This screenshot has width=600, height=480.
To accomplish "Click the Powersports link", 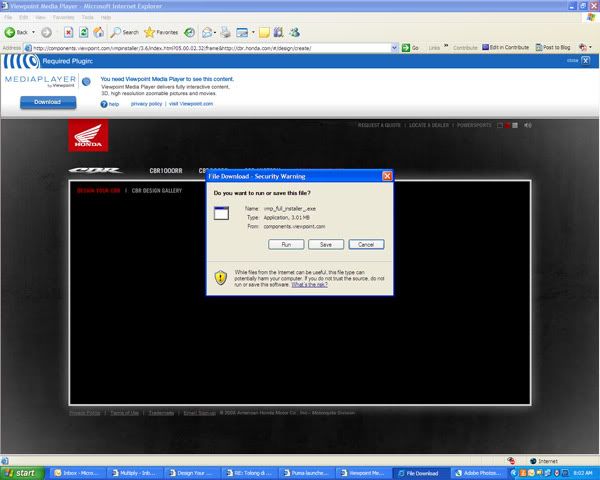I will coord(474,125).
